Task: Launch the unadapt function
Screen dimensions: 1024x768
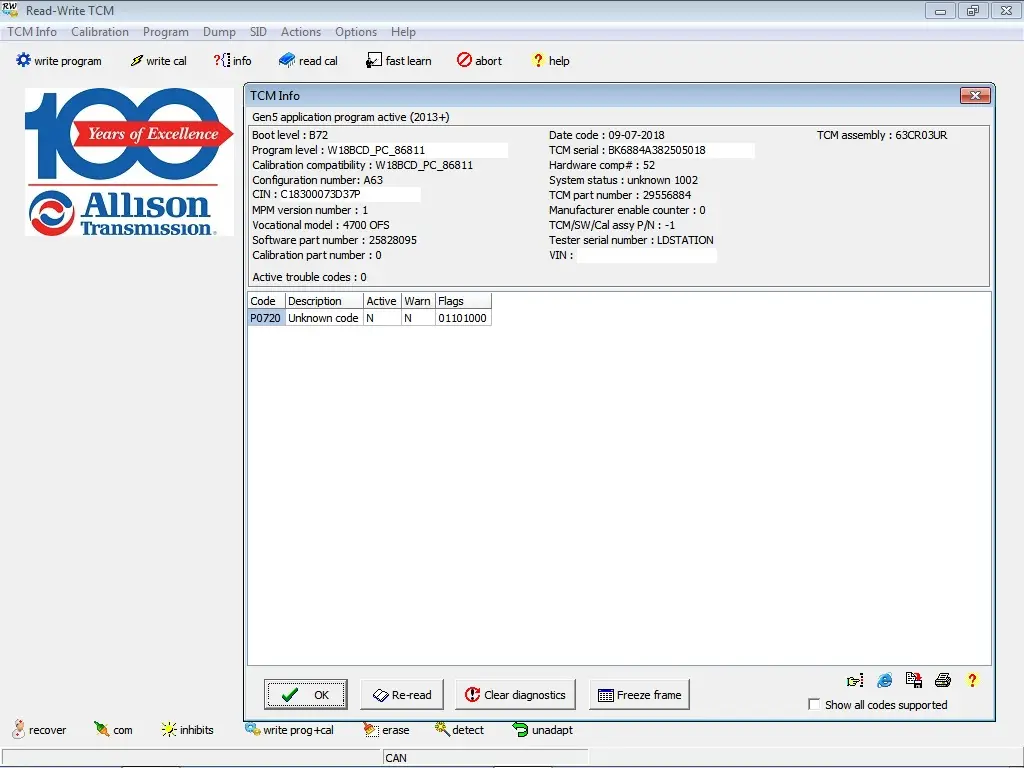Action: click(x=542, y=730)
